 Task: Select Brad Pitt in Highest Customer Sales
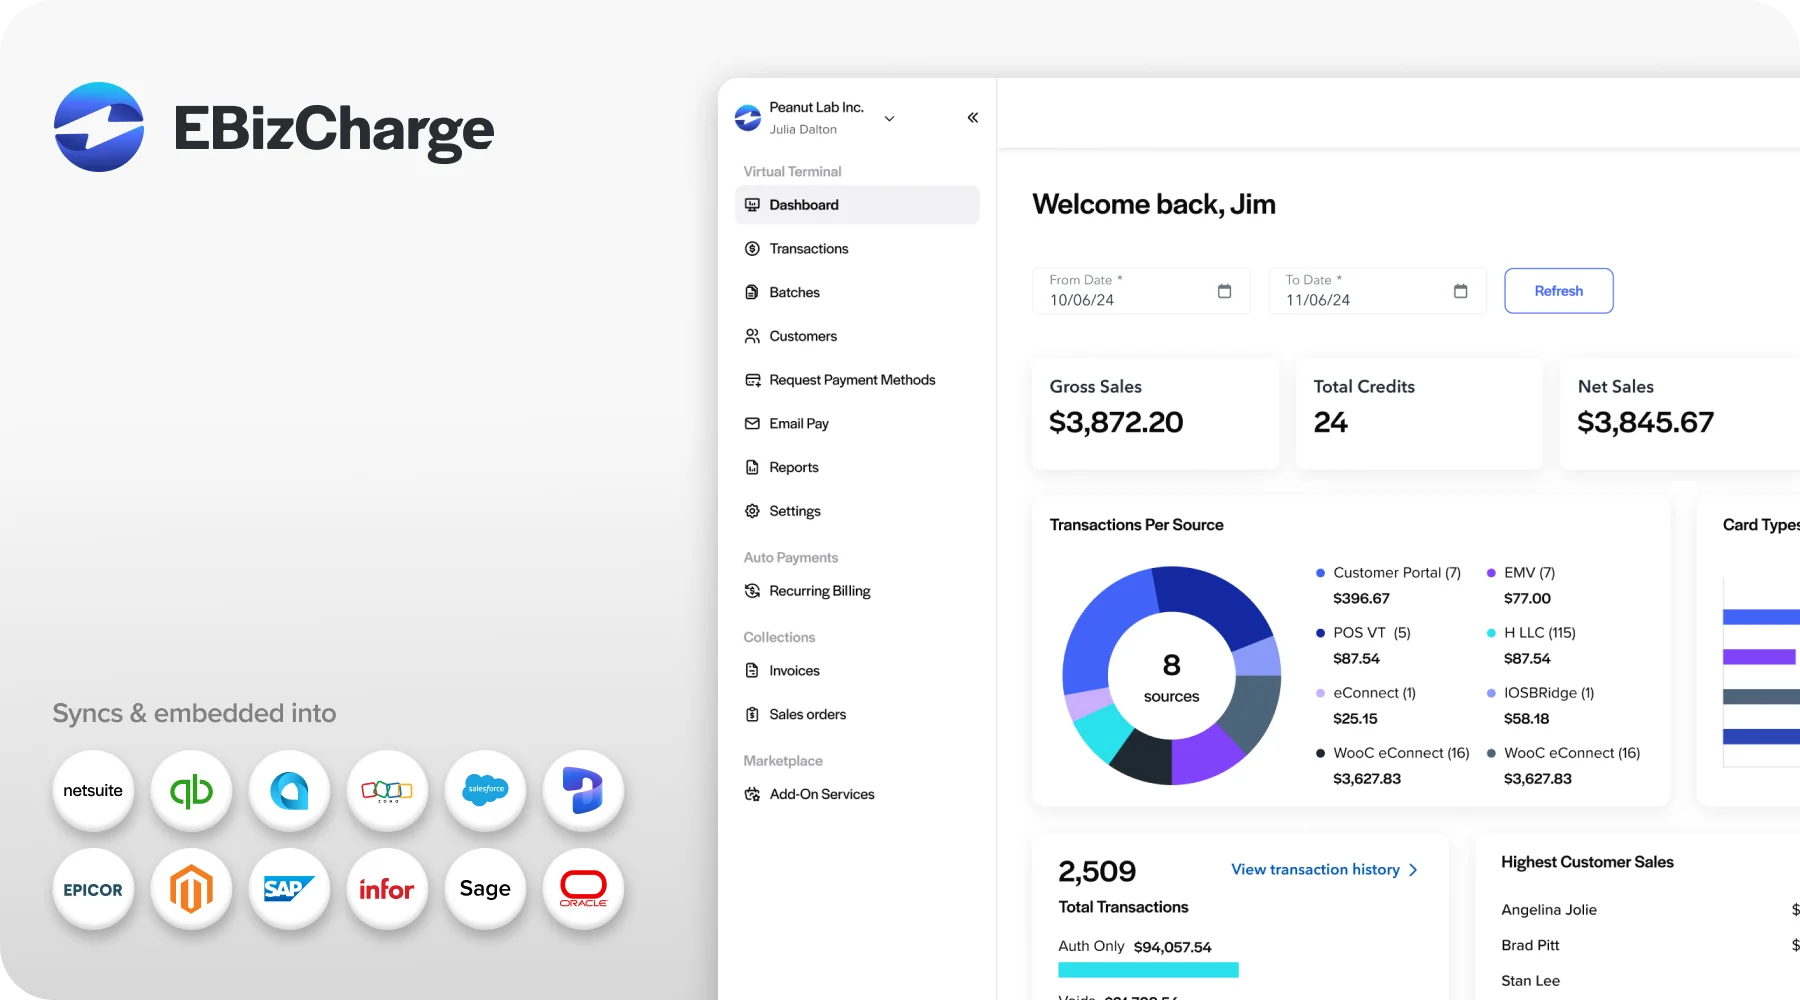pyautogui.click(x=1530, y=945)
